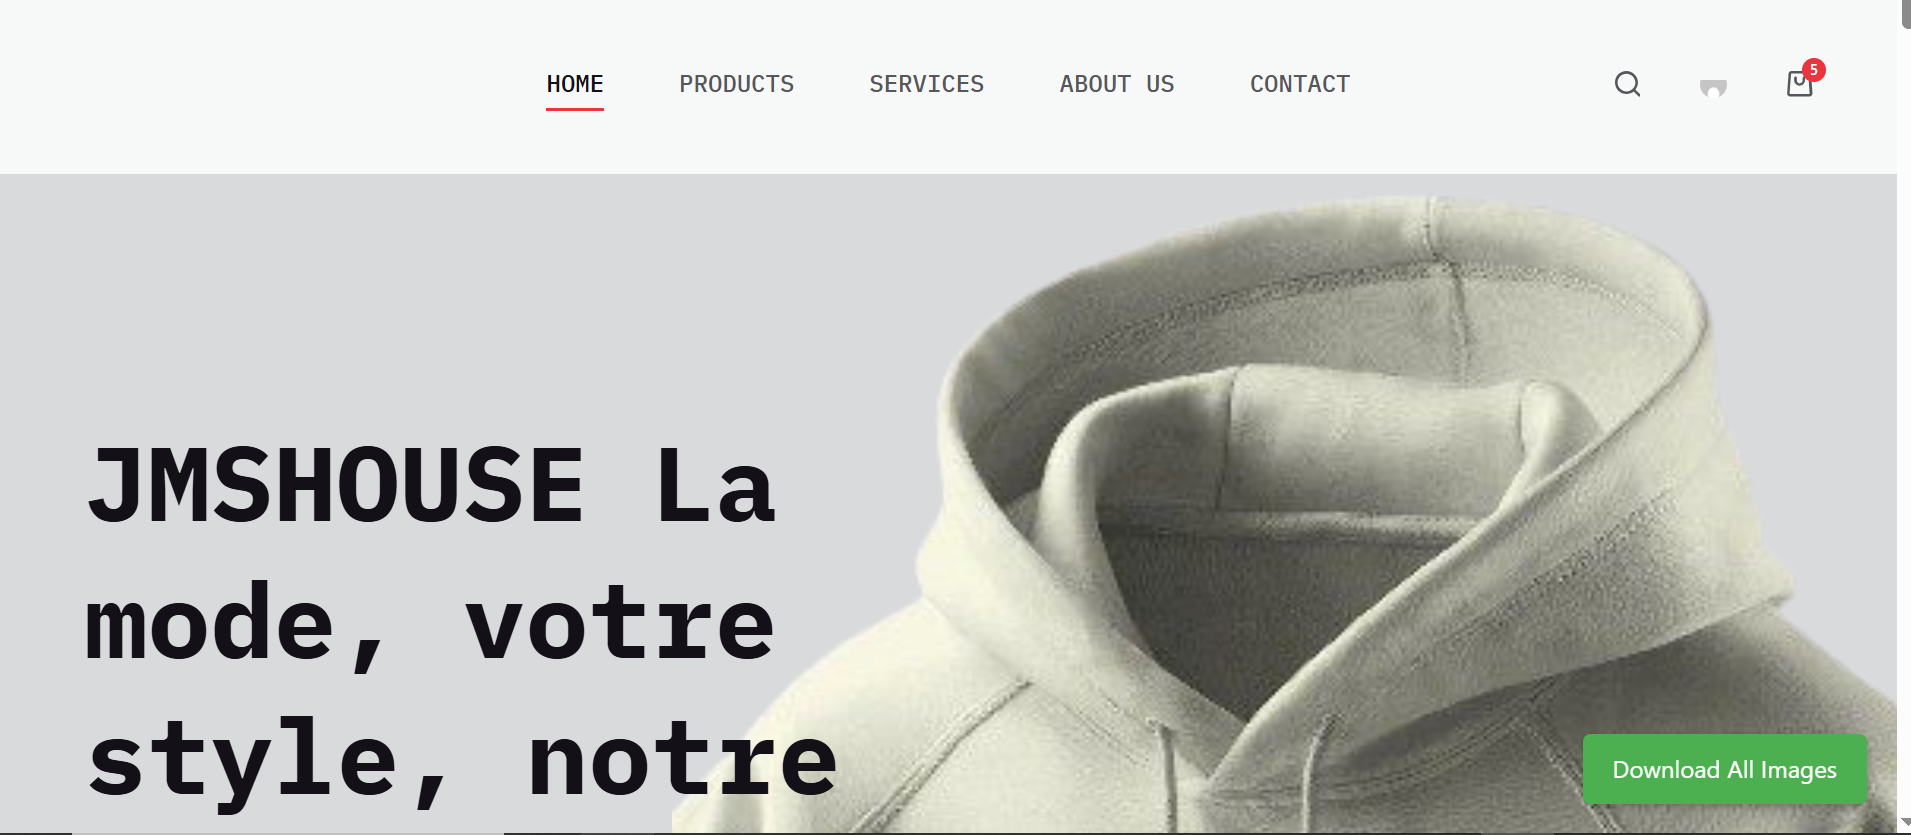The image size is (1911, 835).
Task: Click the word votre in hero heading
Action: click(x=620, y=625)
